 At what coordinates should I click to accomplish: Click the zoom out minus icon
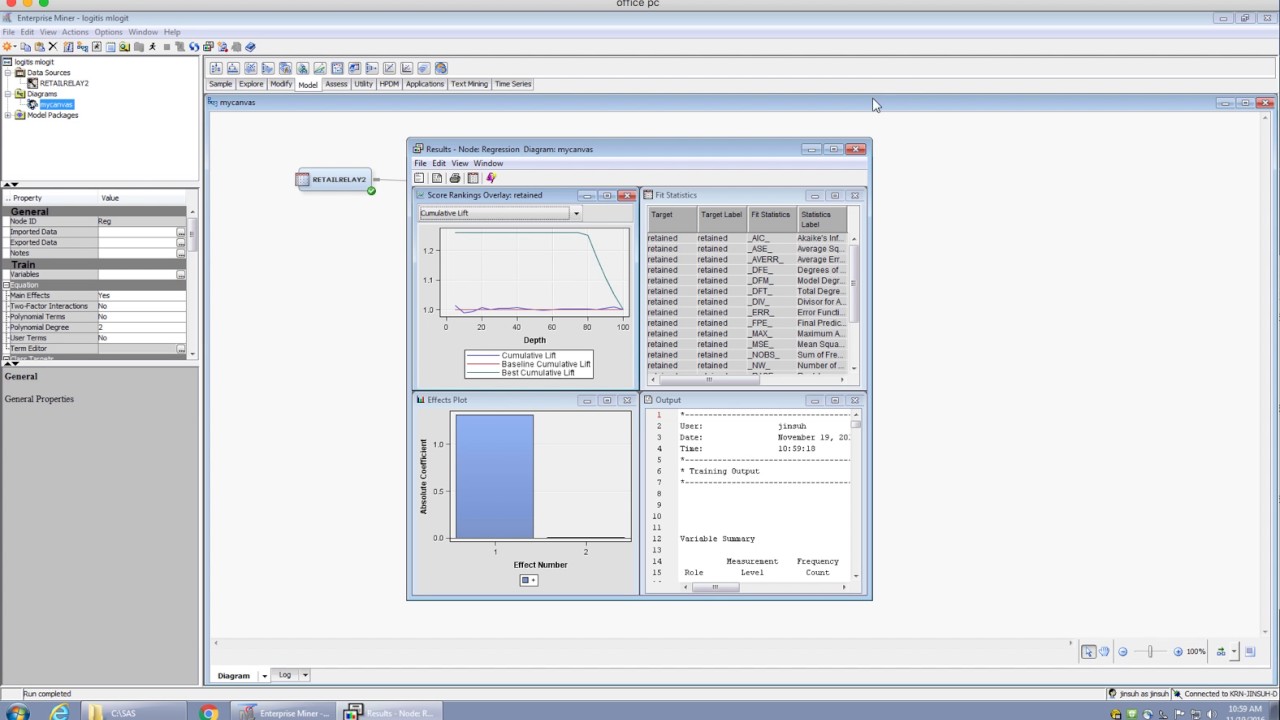pyautogui.click(x=1123, y=652)
